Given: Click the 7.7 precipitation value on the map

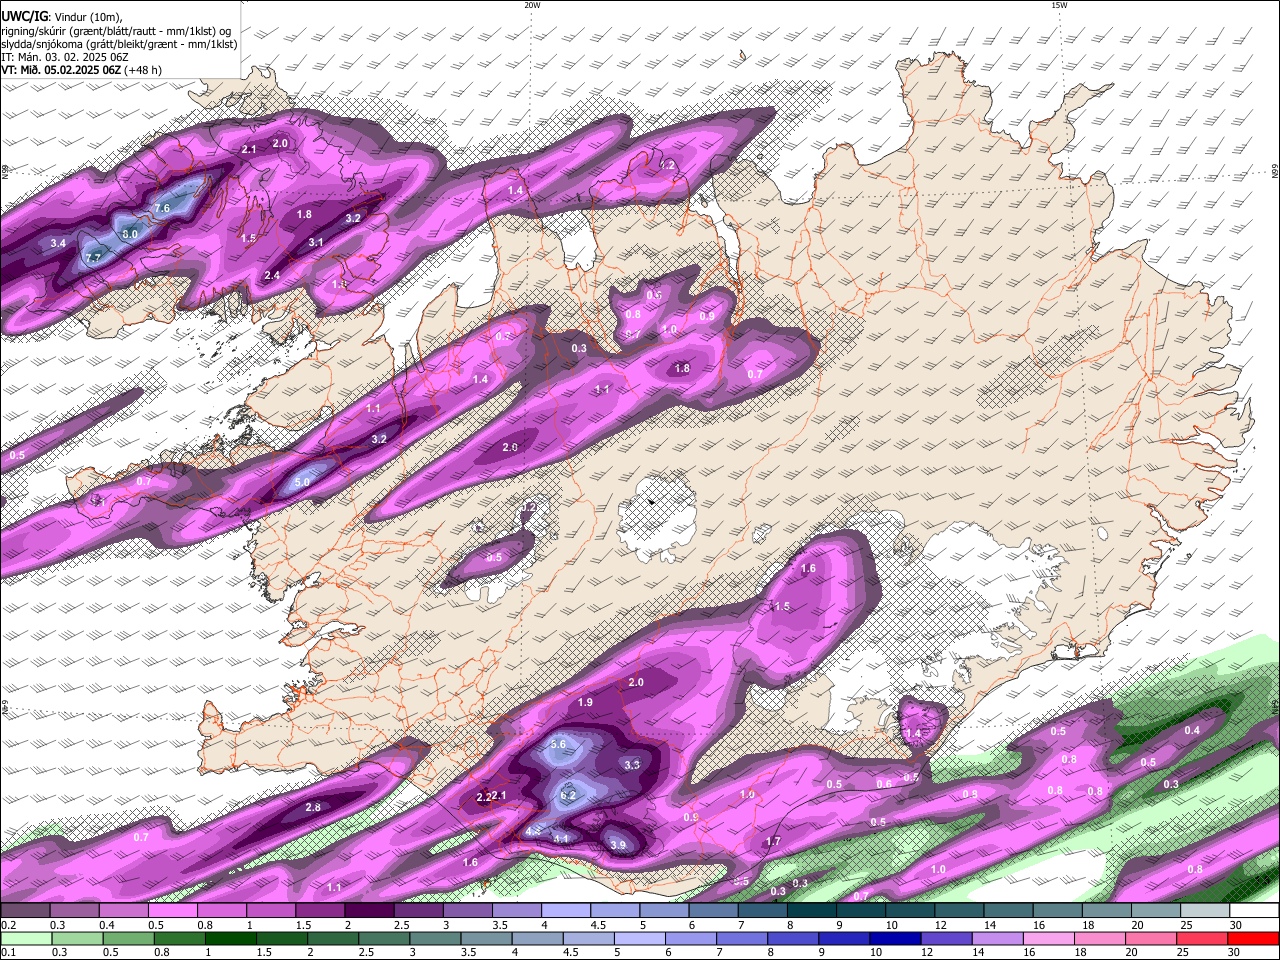Looking at the screenshot, I should point(93,257).
